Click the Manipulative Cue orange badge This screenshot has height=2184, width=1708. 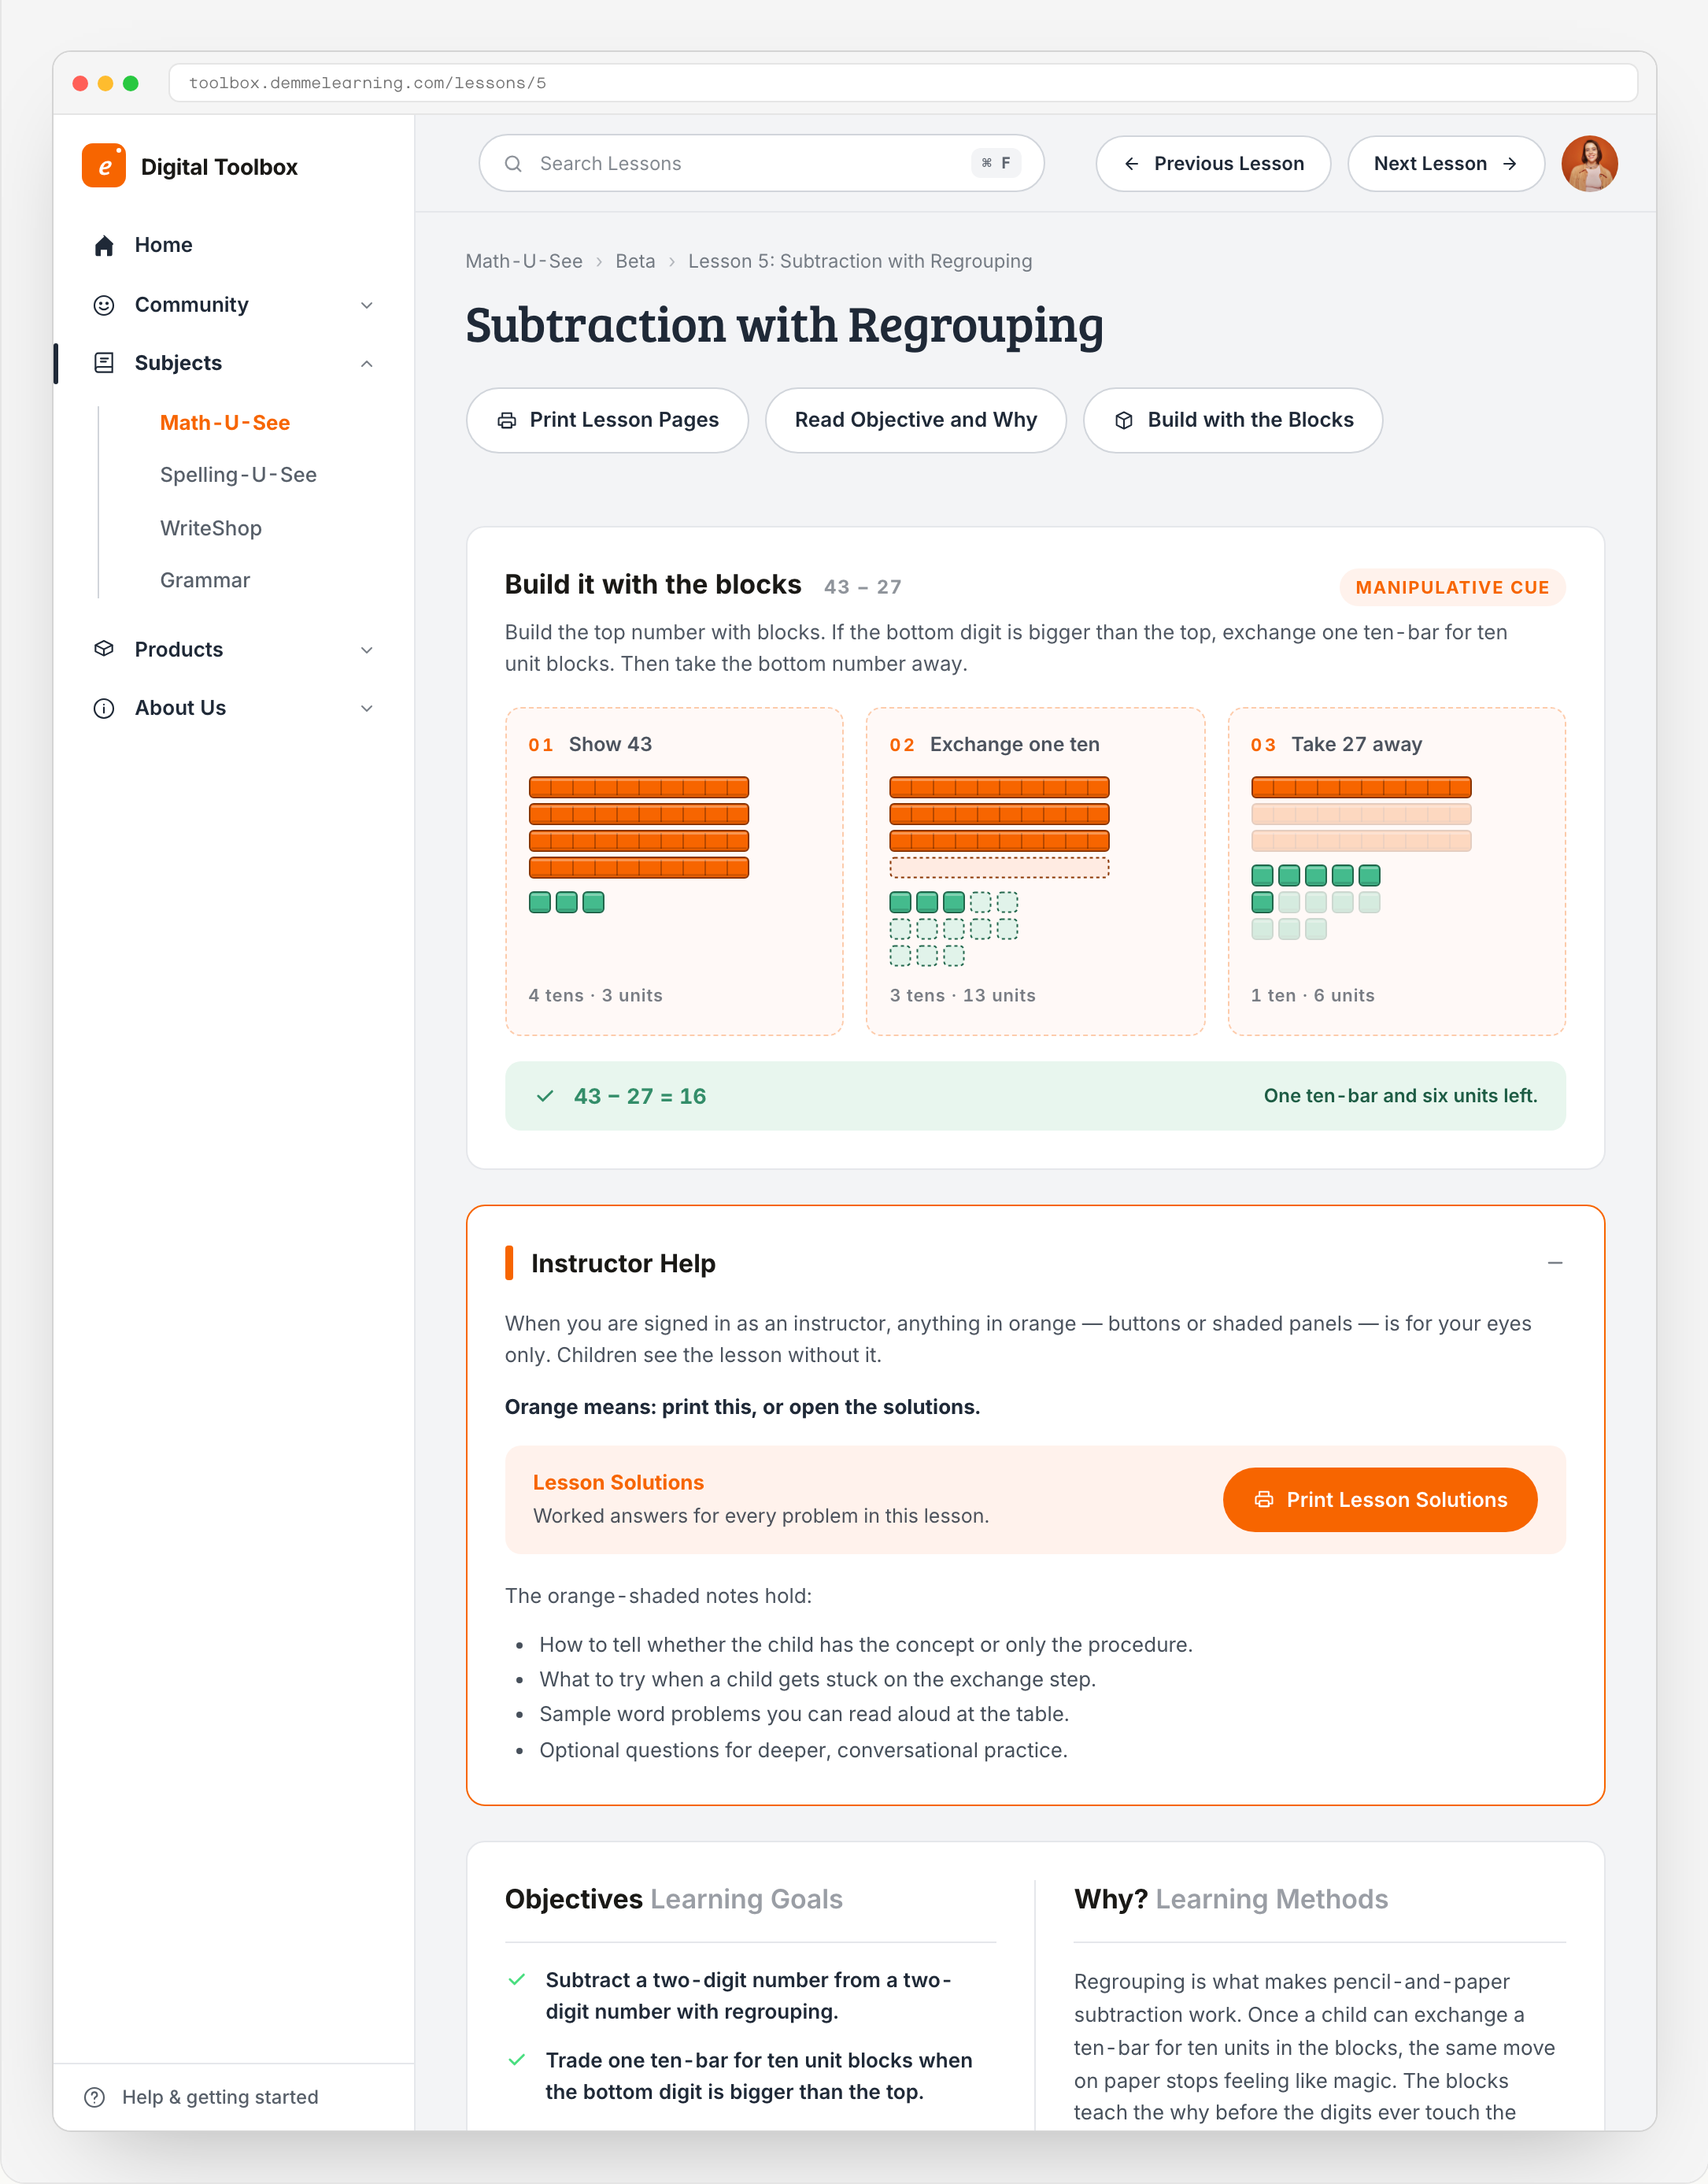coord(1452,588)
